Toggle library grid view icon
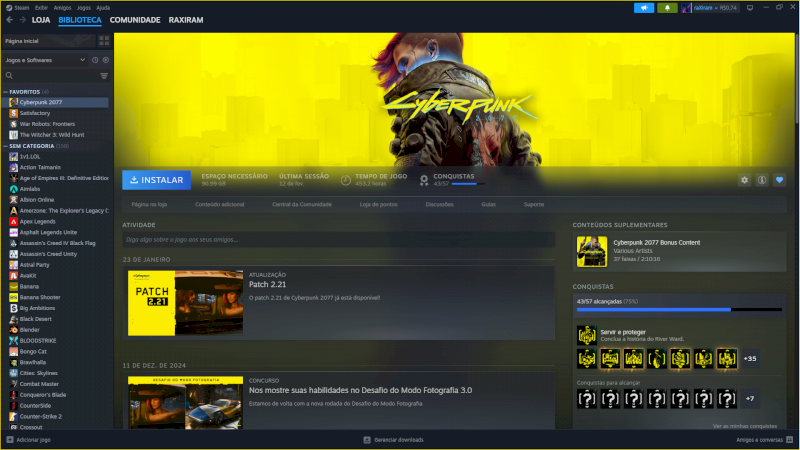The width and height of the screenshot is (800, 450). point(104,41)
